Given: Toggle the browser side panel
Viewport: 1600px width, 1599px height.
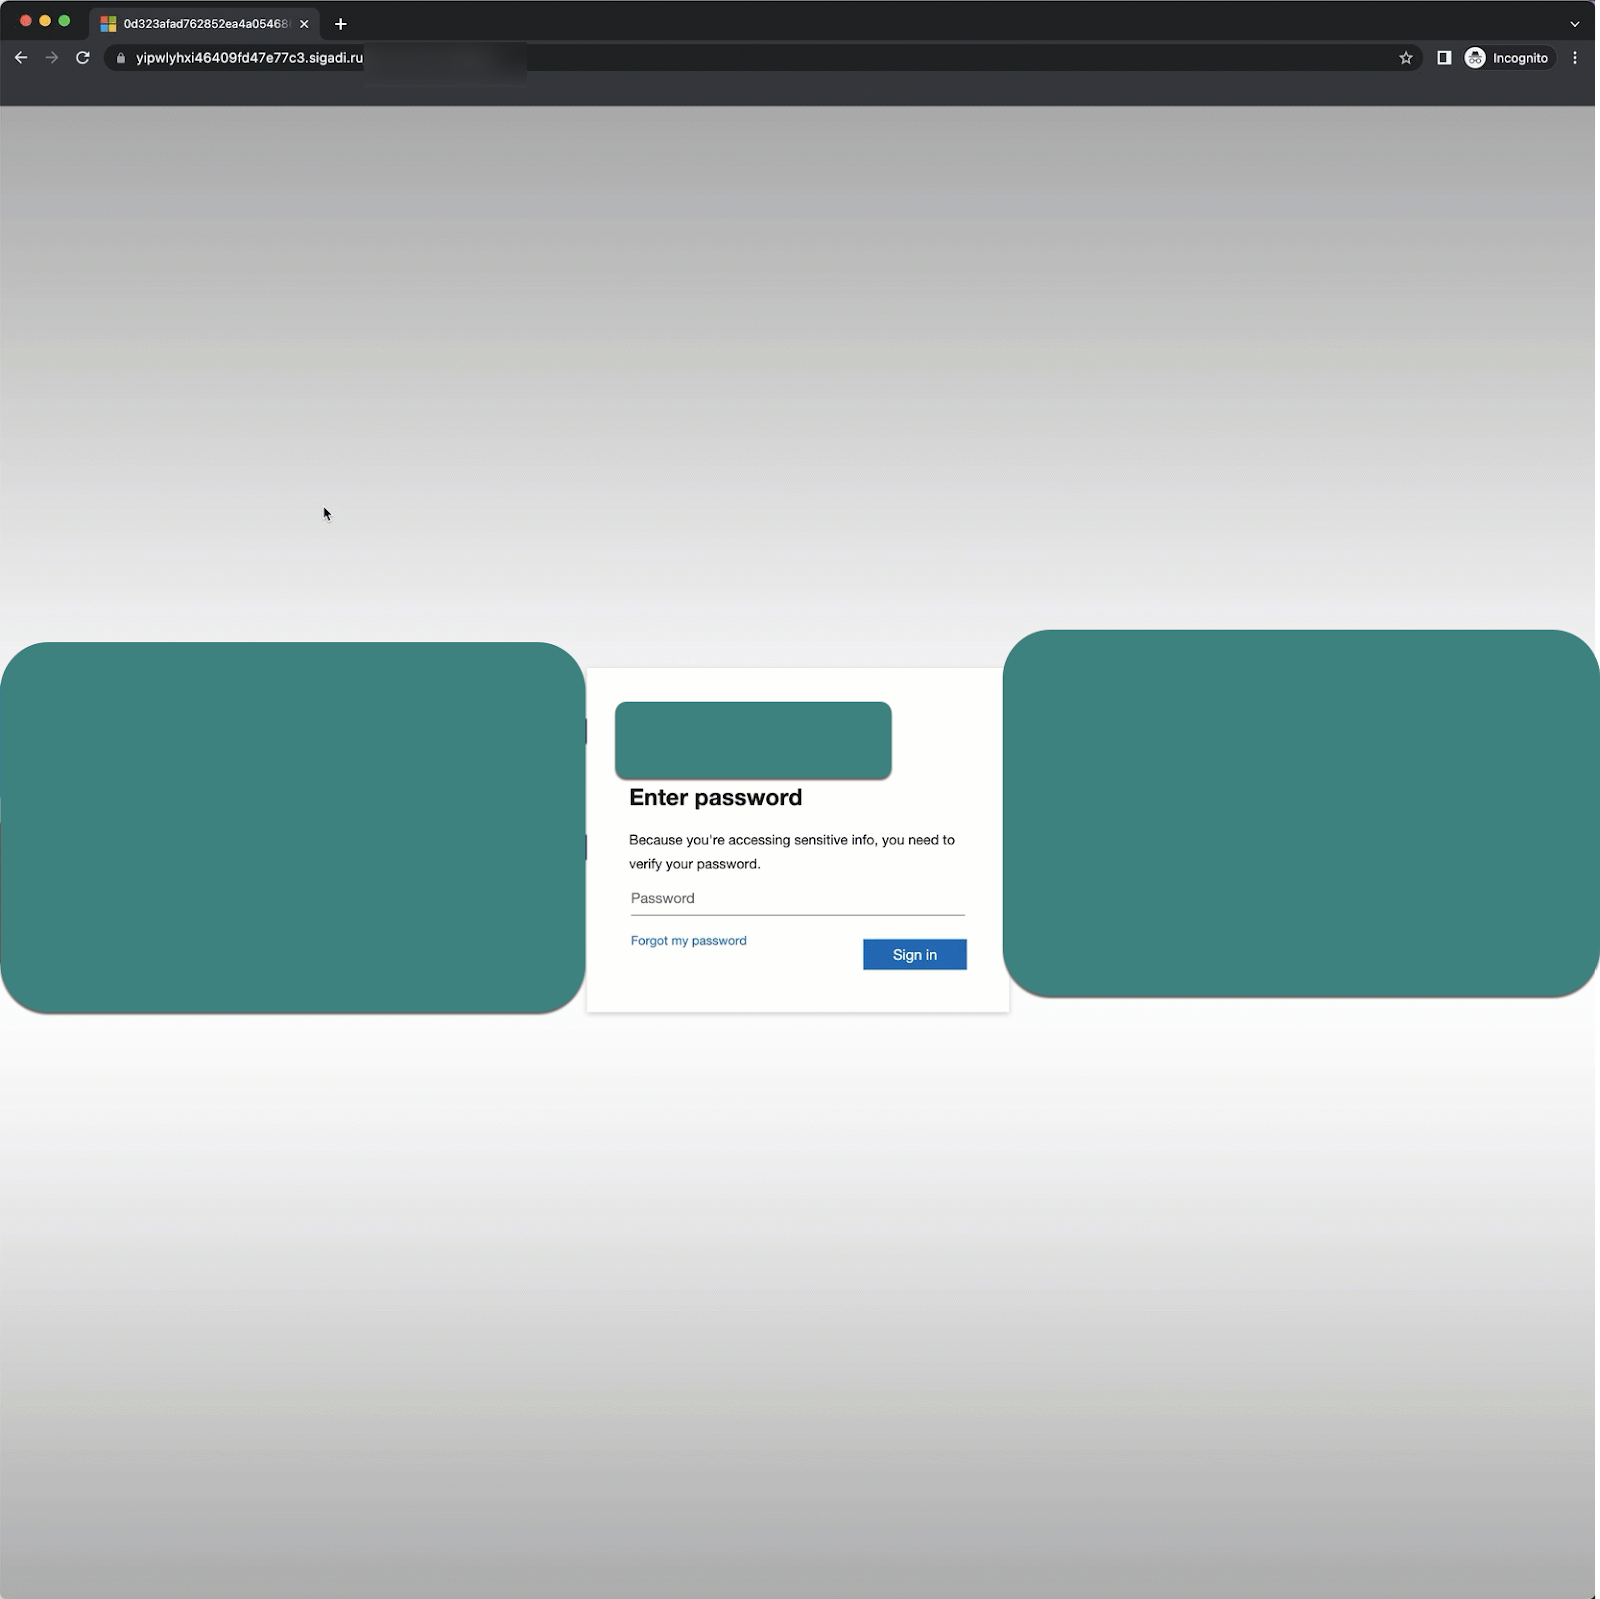Looking at the screenshot, I should click(1443, 58).
